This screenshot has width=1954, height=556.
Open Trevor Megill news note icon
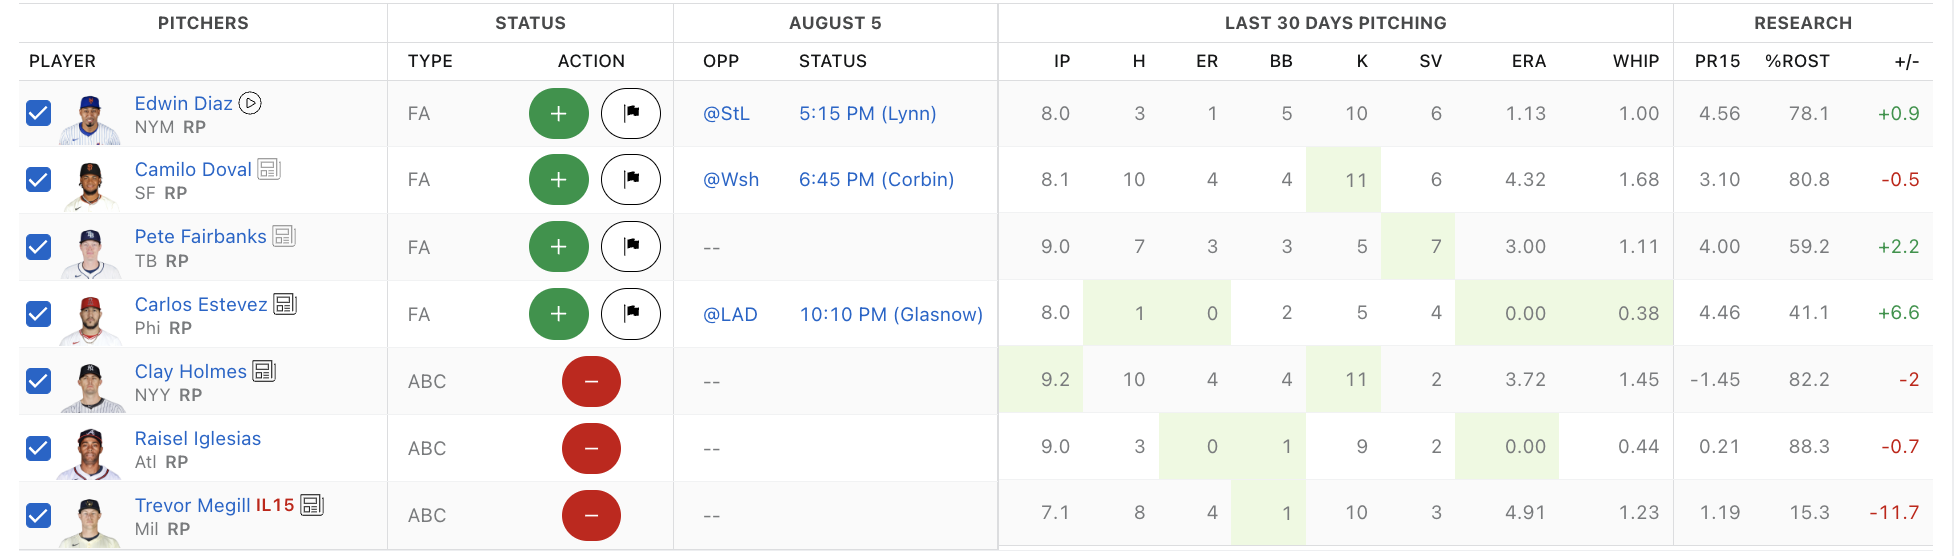click(x=312, y=505)
